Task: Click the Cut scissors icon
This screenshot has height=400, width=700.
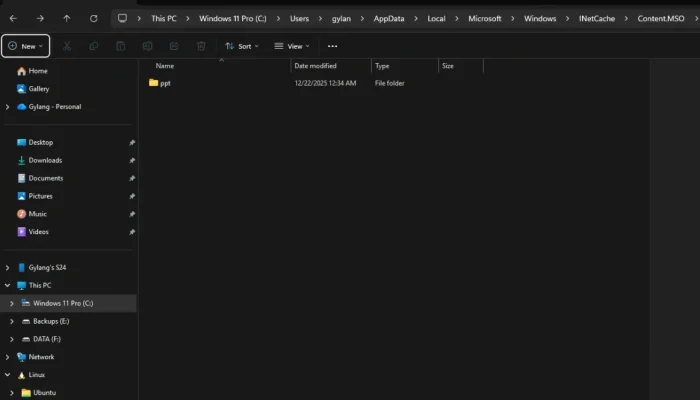Action: [x=67, y=46]
